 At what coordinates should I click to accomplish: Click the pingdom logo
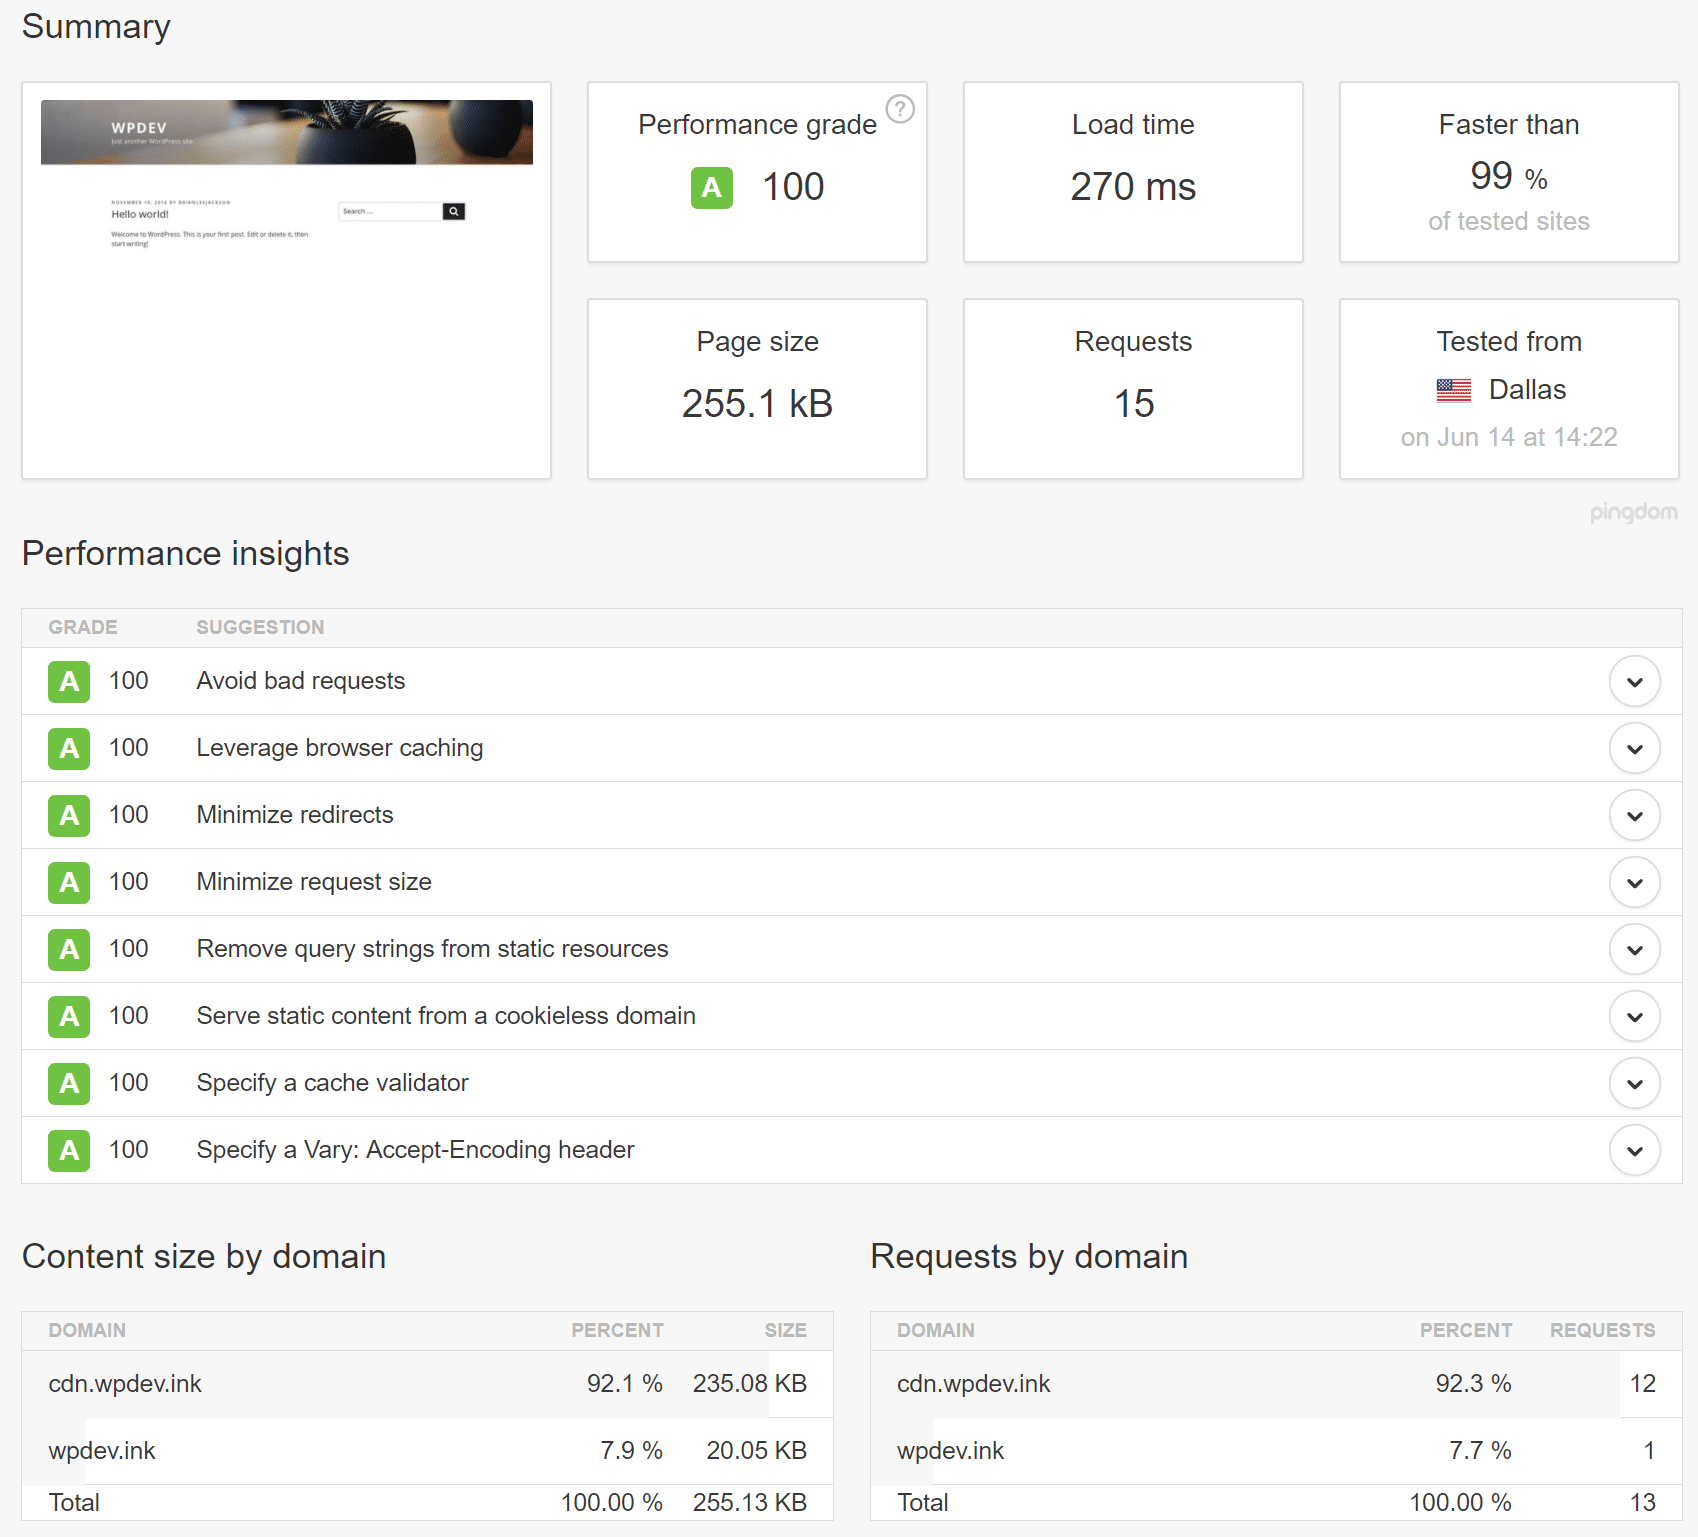click(x=1634, y=512)
